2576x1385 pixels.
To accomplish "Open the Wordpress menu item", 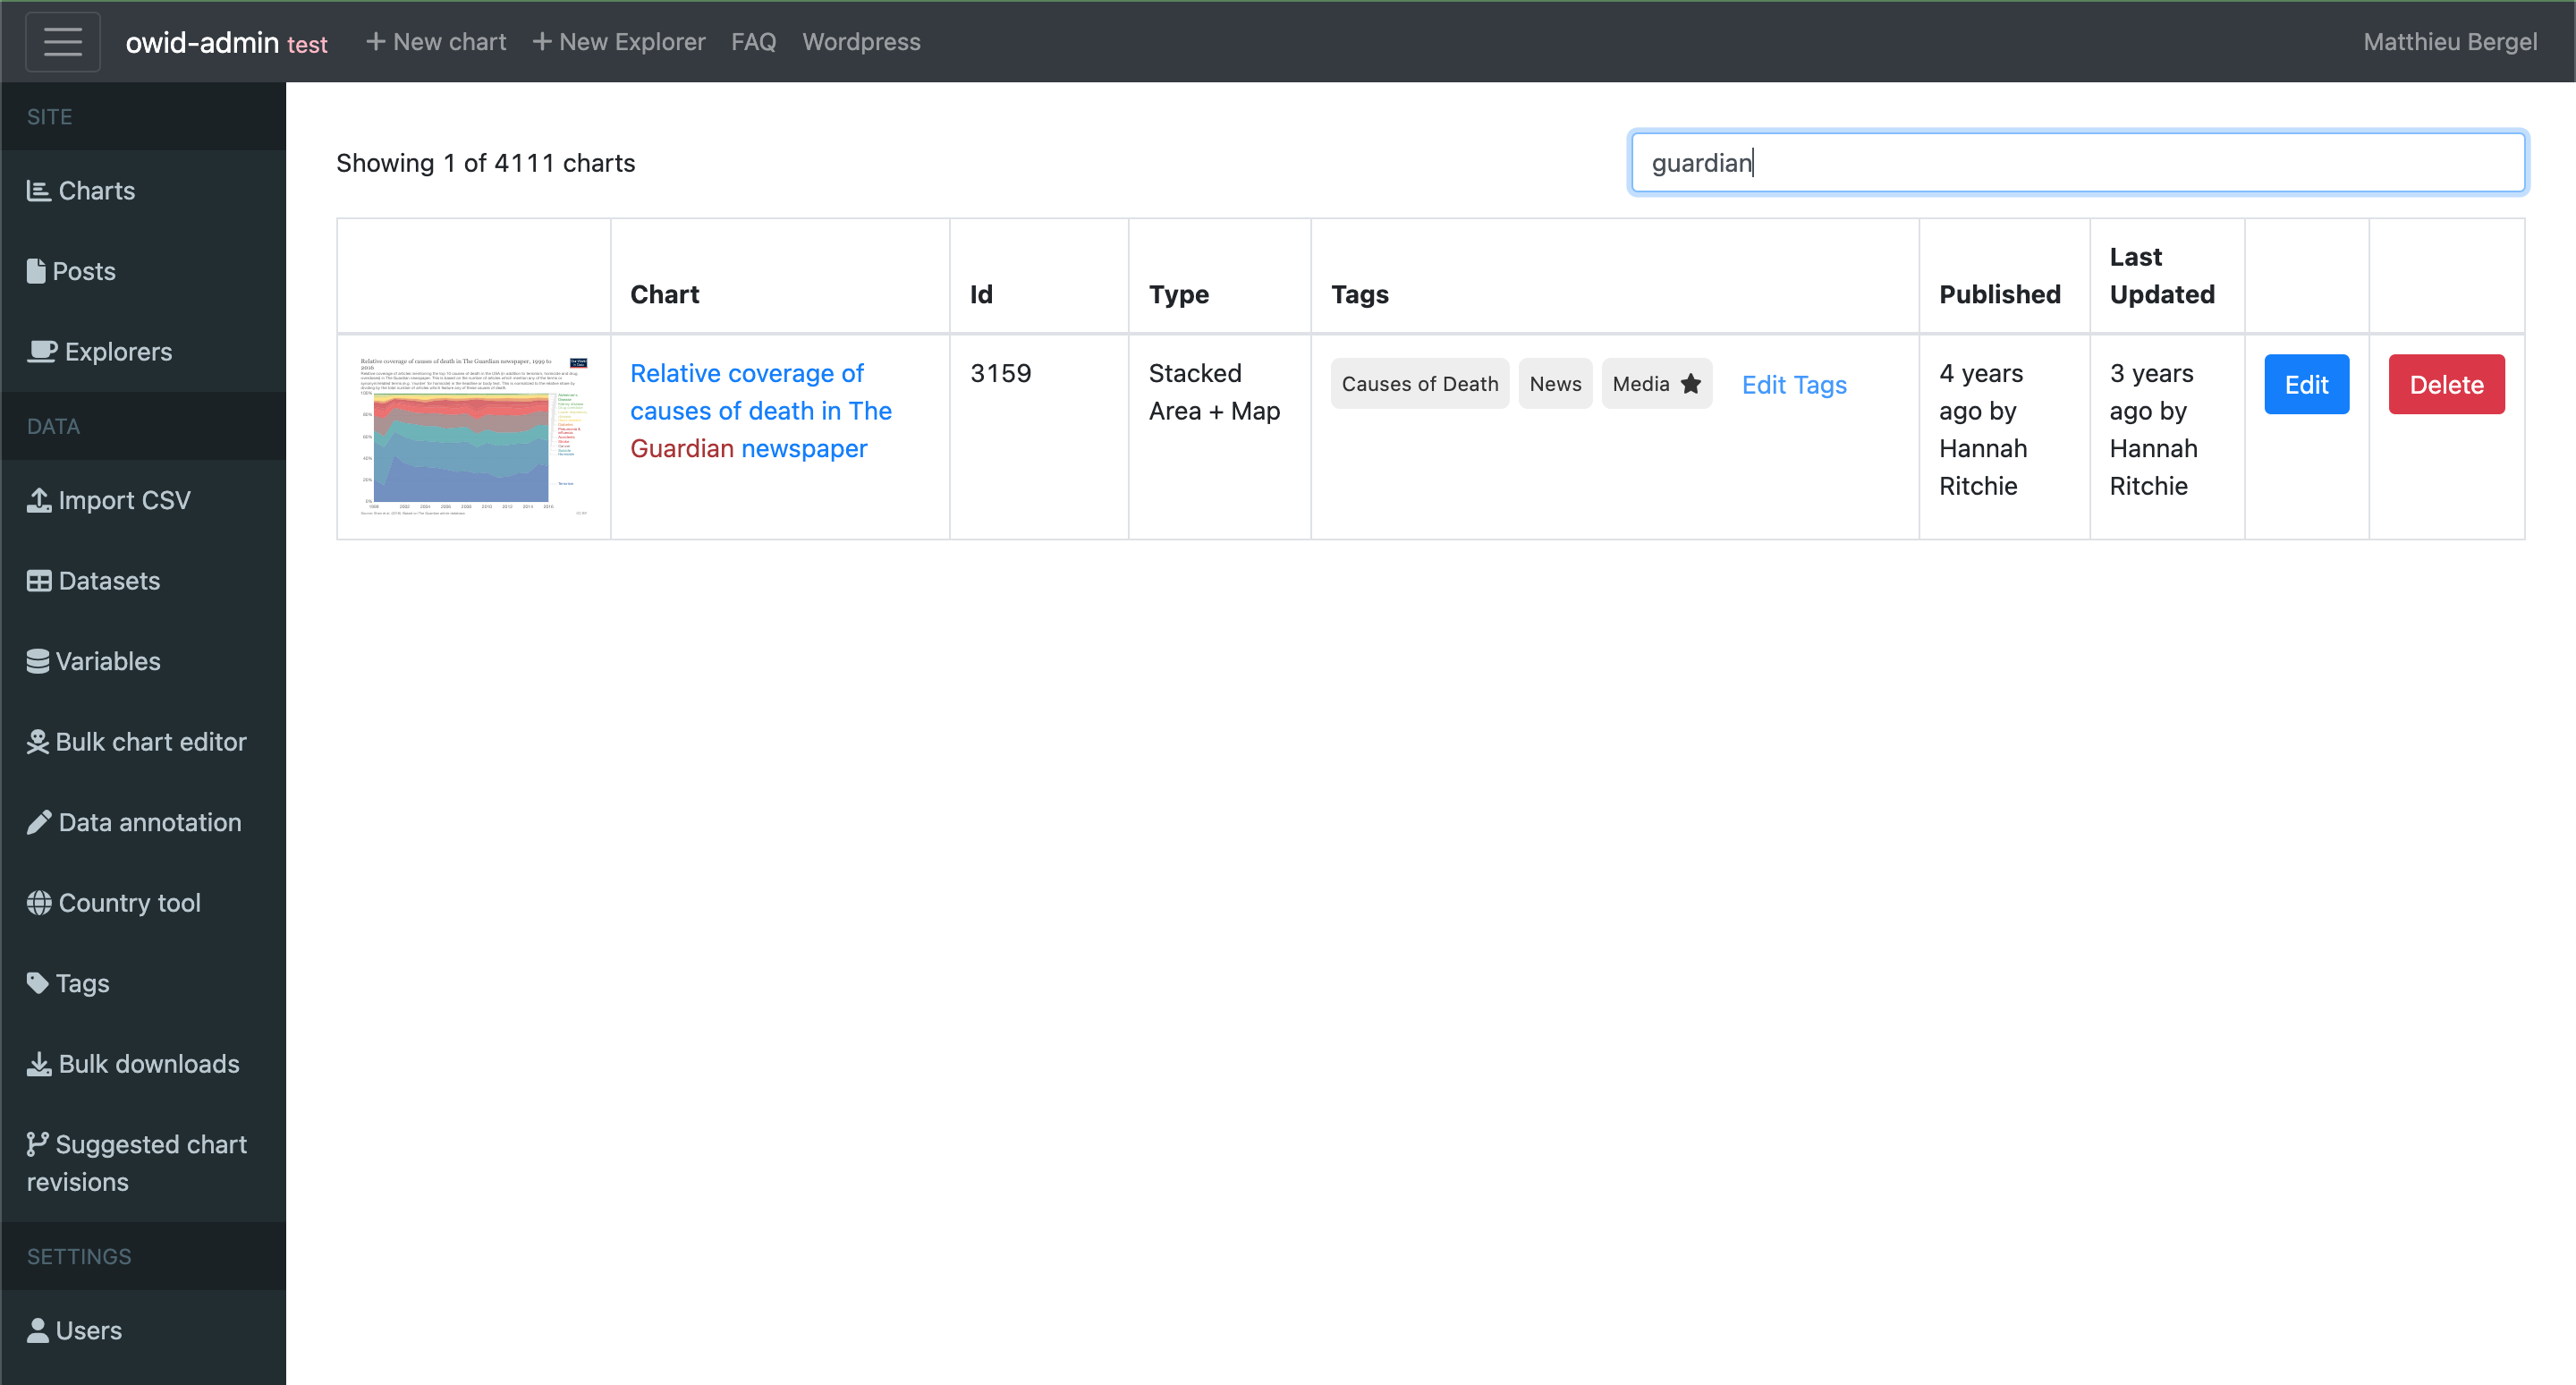I will point(861,41).
